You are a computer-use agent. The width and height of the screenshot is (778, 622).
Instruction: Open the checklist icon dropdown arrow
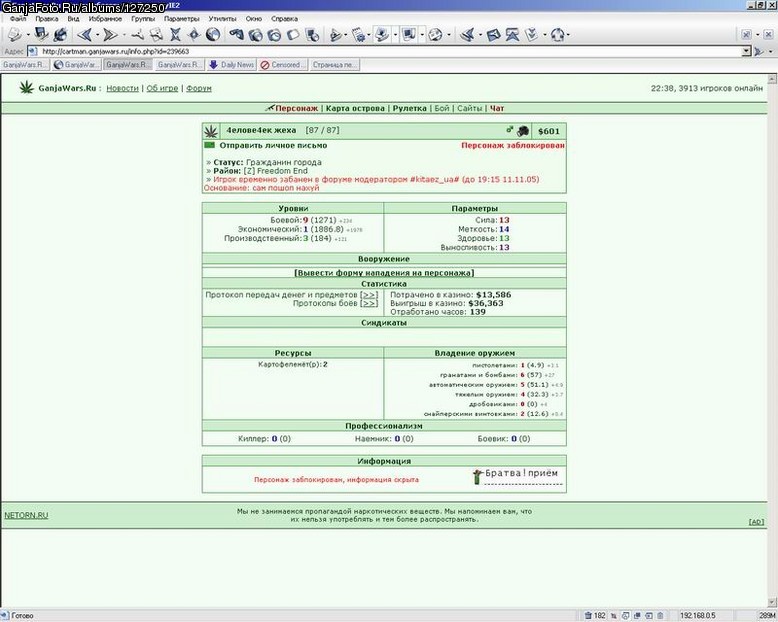click(x=544, y=35)
